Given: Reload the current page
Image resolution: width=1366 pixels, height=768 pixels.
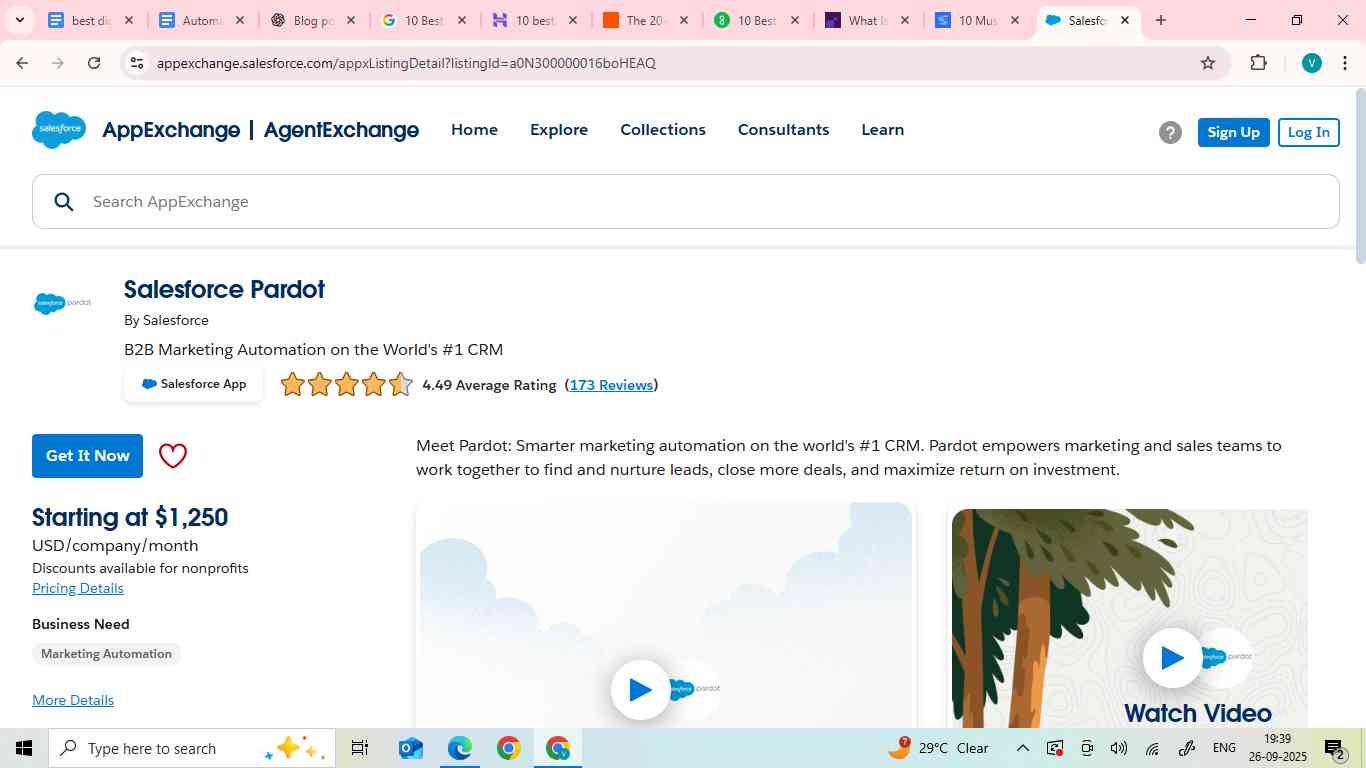Looking at the screenshot, I should 93,62.
